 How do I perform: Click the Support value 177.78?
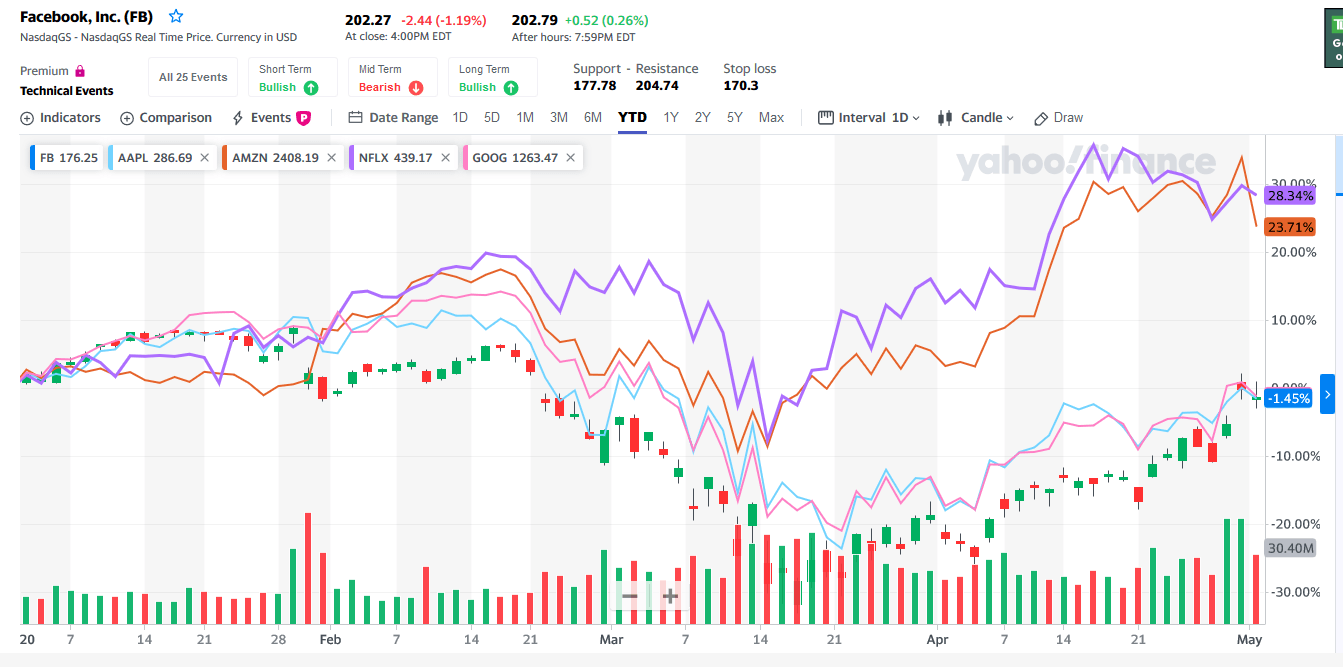595,86
